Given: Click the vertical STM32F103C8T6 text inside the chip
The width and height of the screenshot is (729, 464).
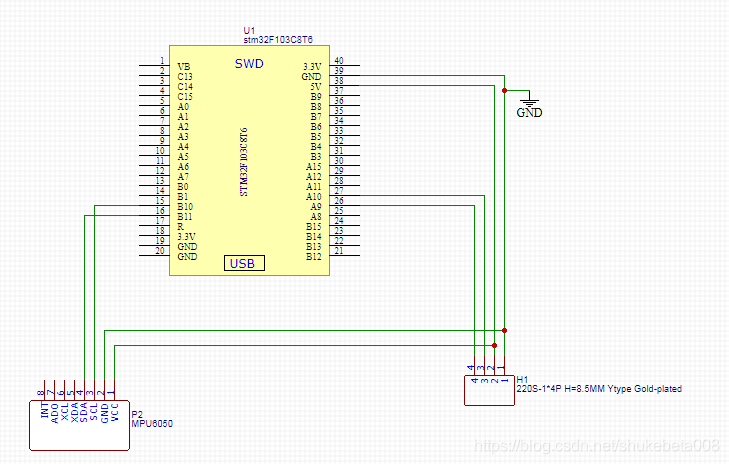Looking at the screenshot, I should pyautogui.click(x=244, y=162).
